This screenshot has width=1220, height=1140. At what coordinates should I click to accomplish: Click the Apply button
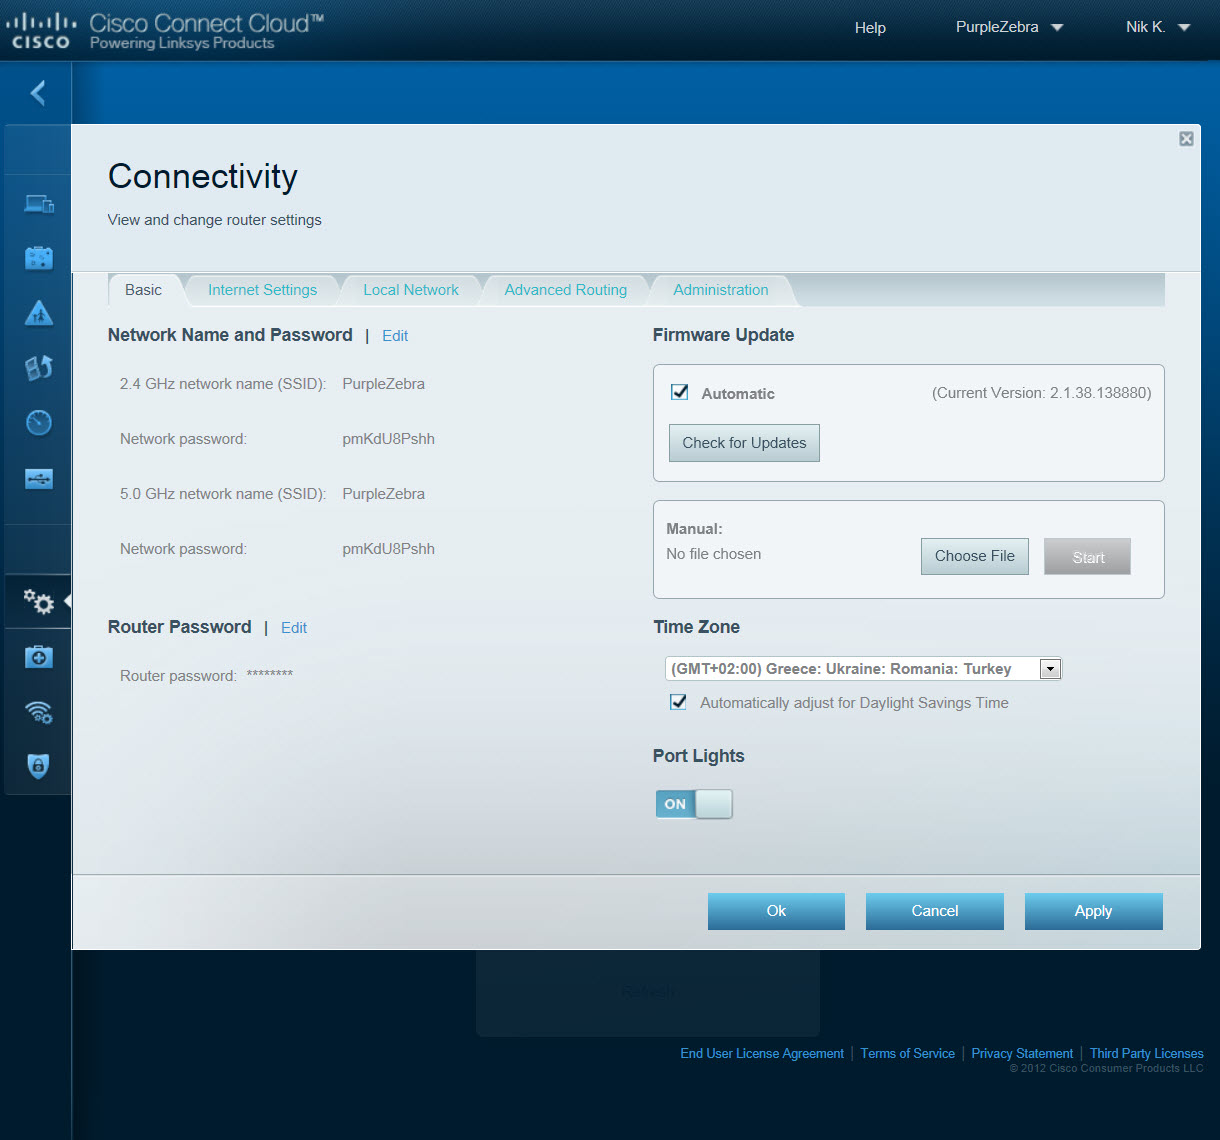[1093, 911]
